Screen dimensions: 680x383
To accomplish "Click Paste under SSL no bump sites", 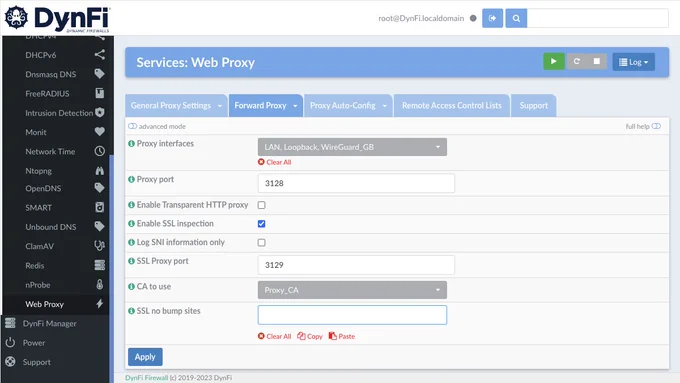I will [342, 336].
